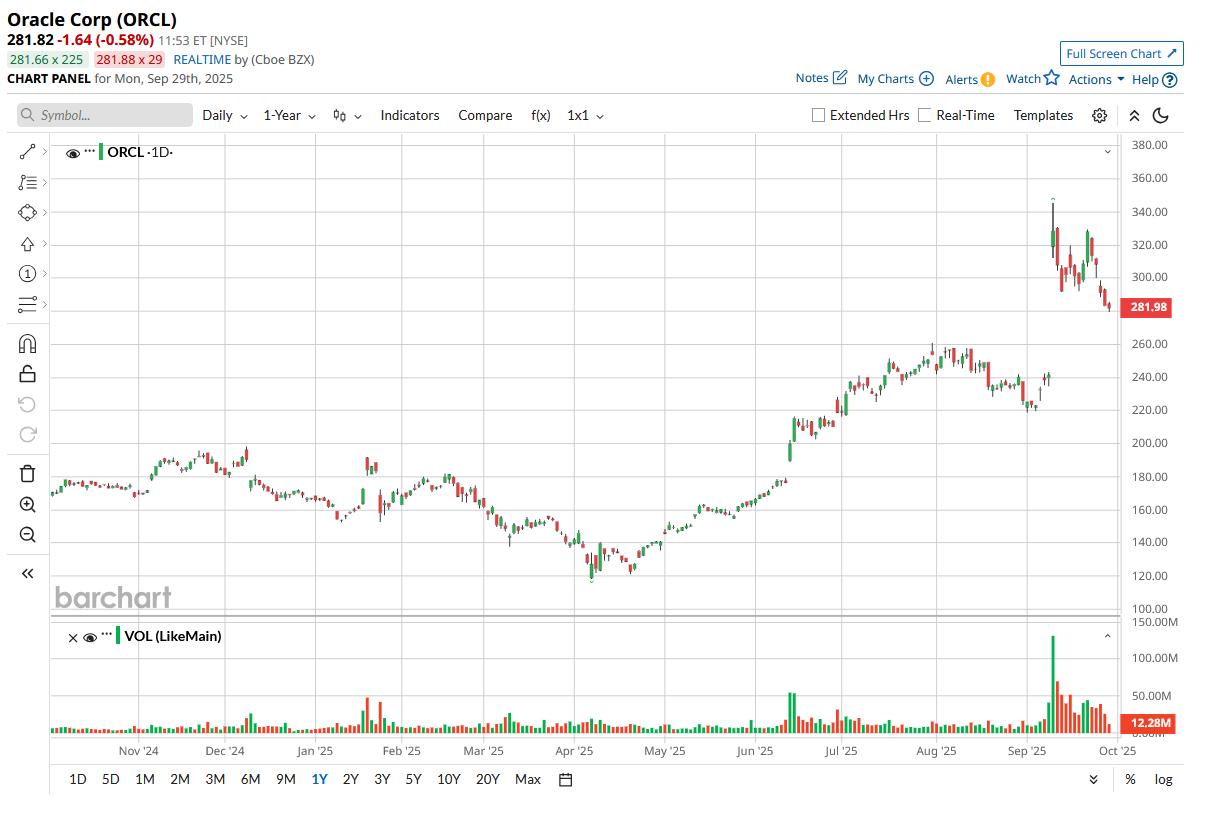The width and height of the screenshot is (1208, 821).
Task: Open the horizontal lines tool group
Action: pos(27,305)
